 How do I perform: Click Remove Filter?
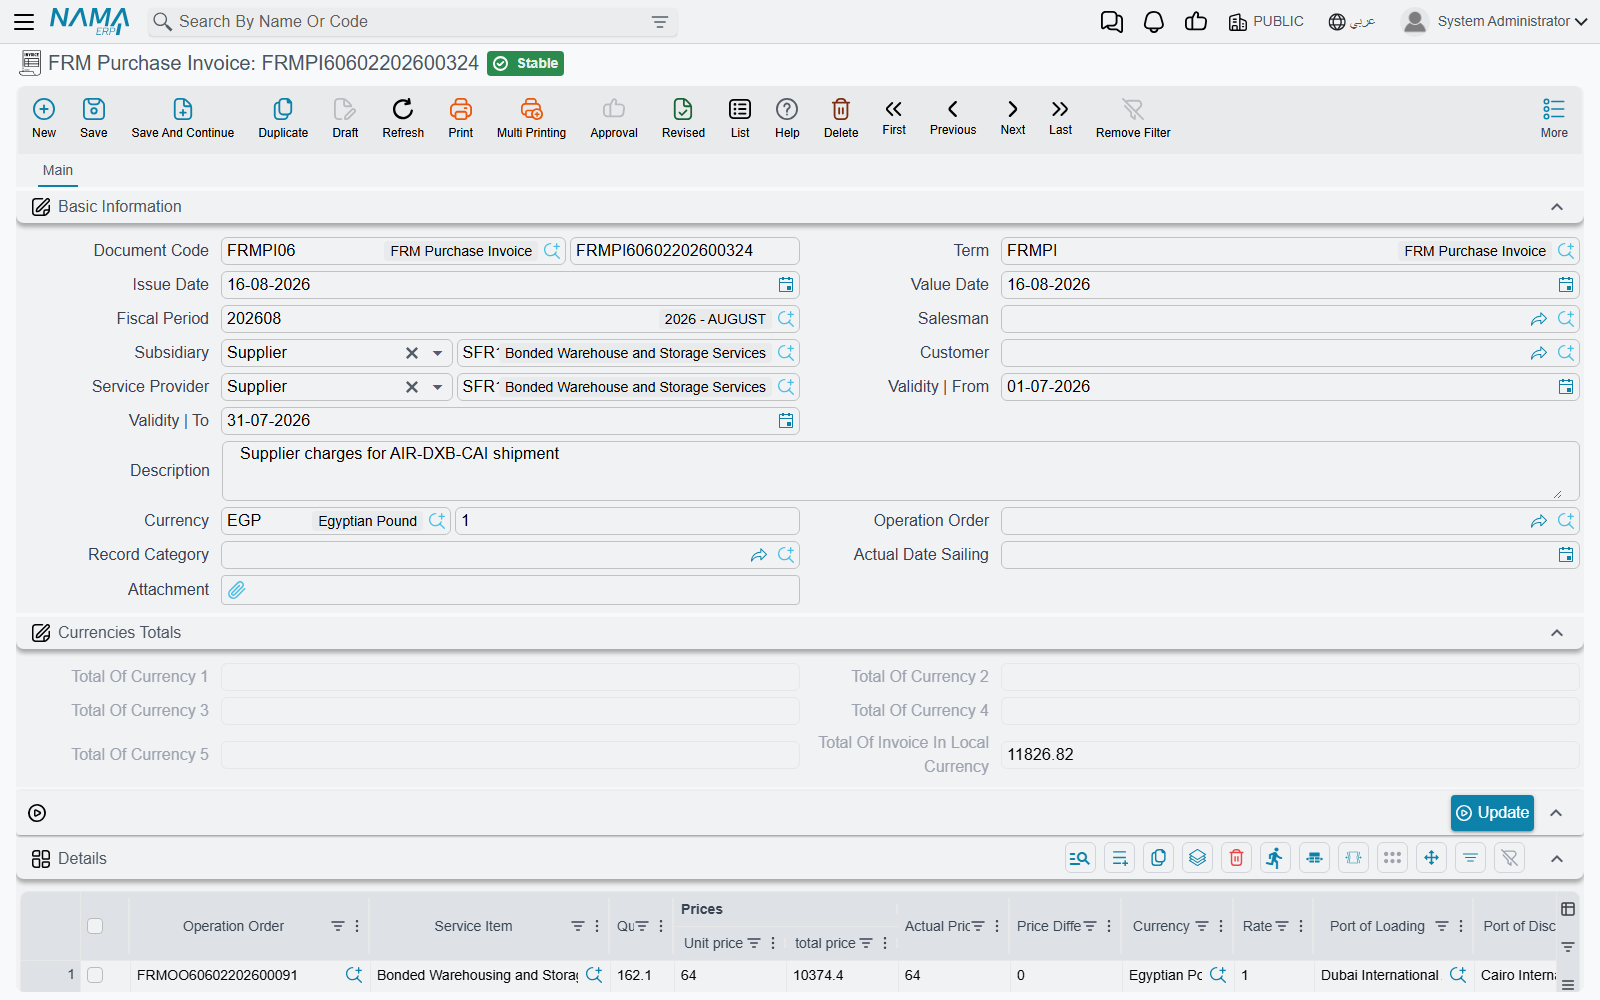pyautogui.click(x=1133, y=117)
